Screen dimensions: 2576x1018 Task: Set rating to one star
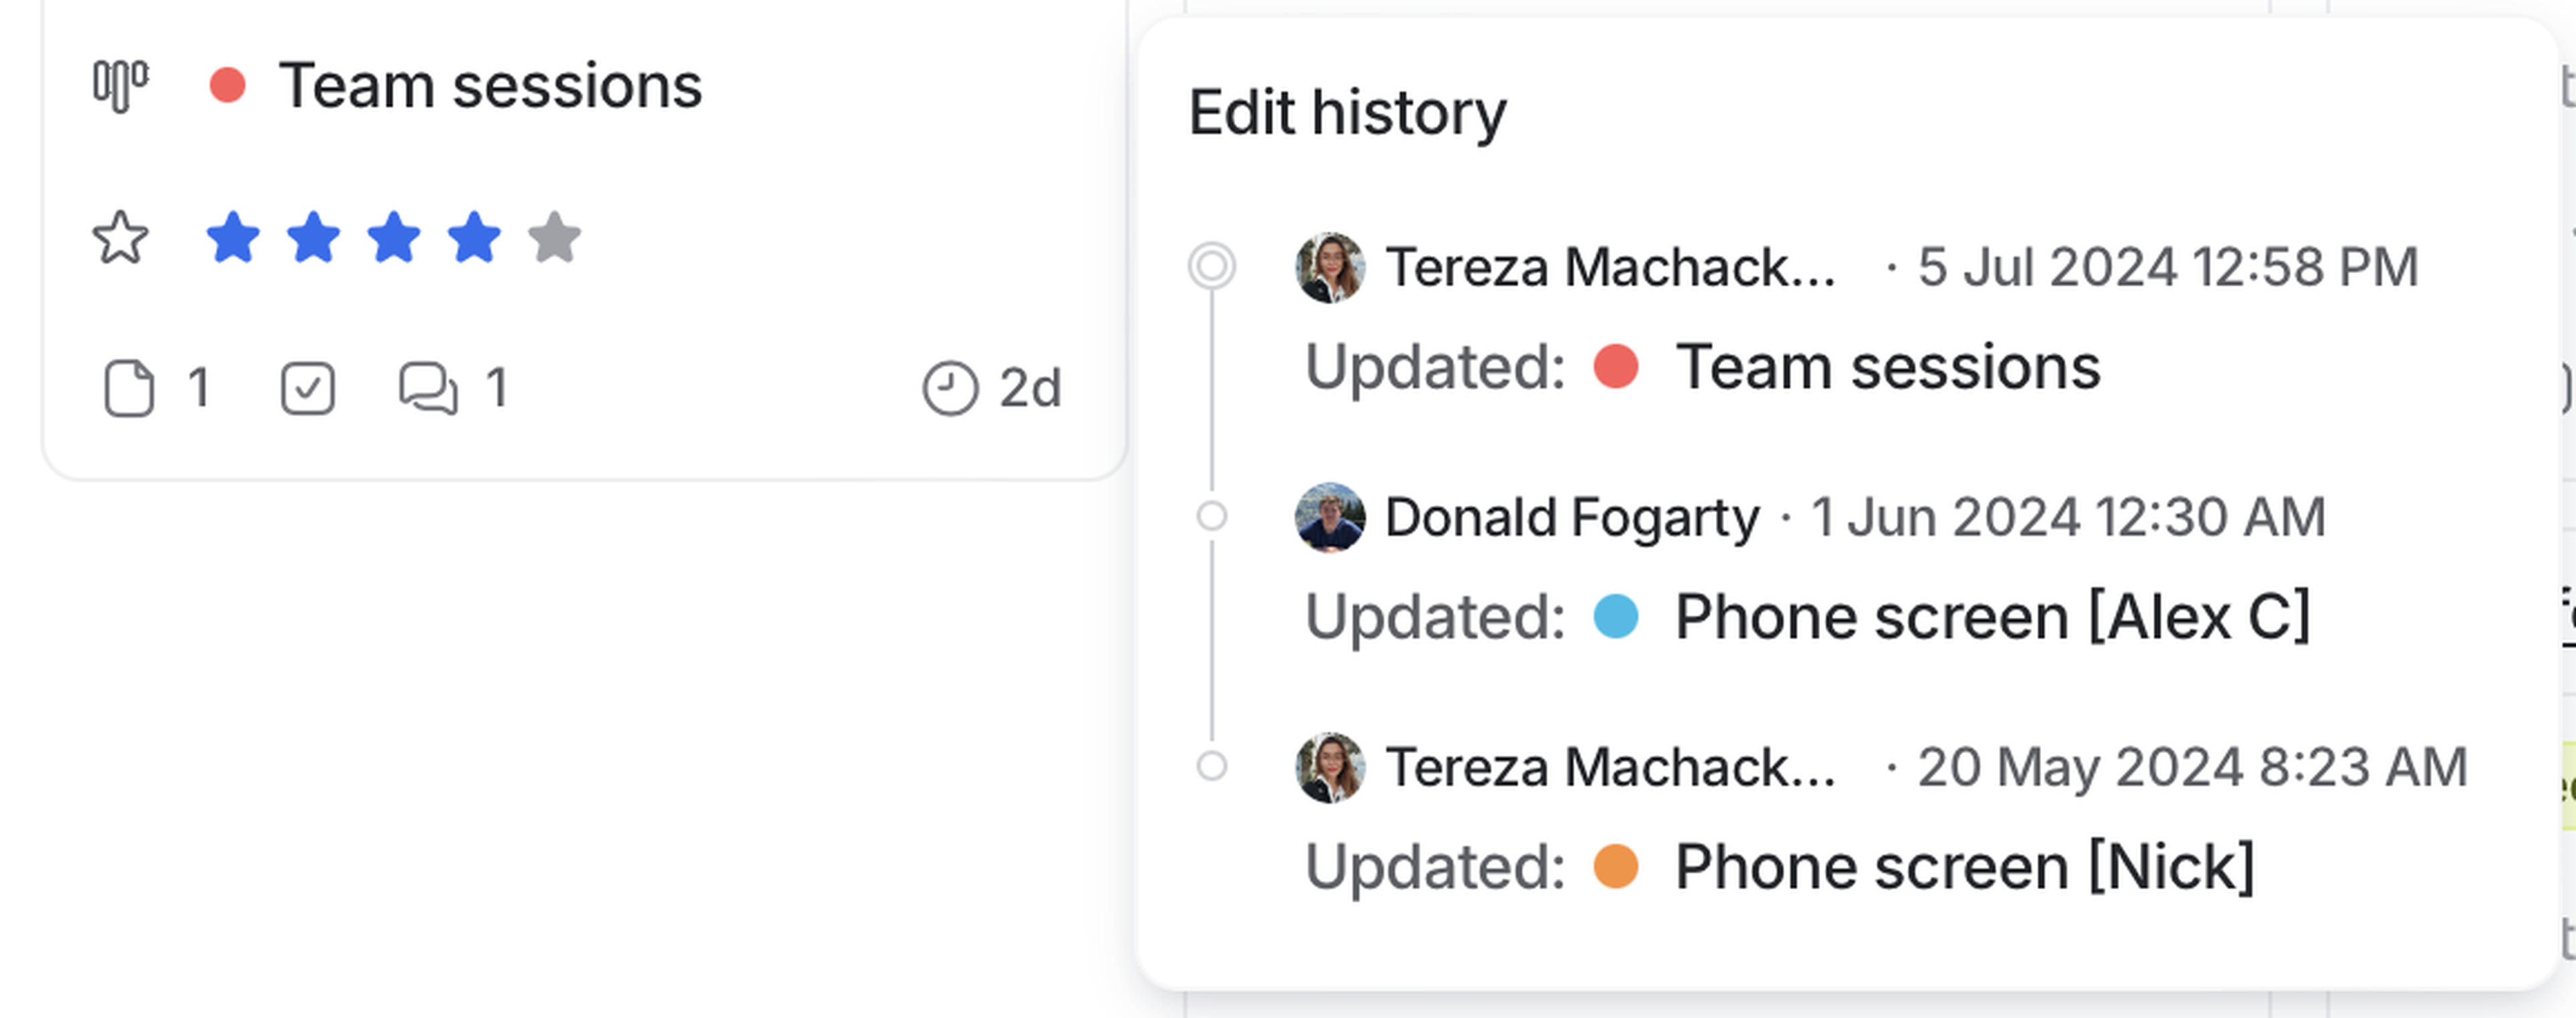point(233,238)
